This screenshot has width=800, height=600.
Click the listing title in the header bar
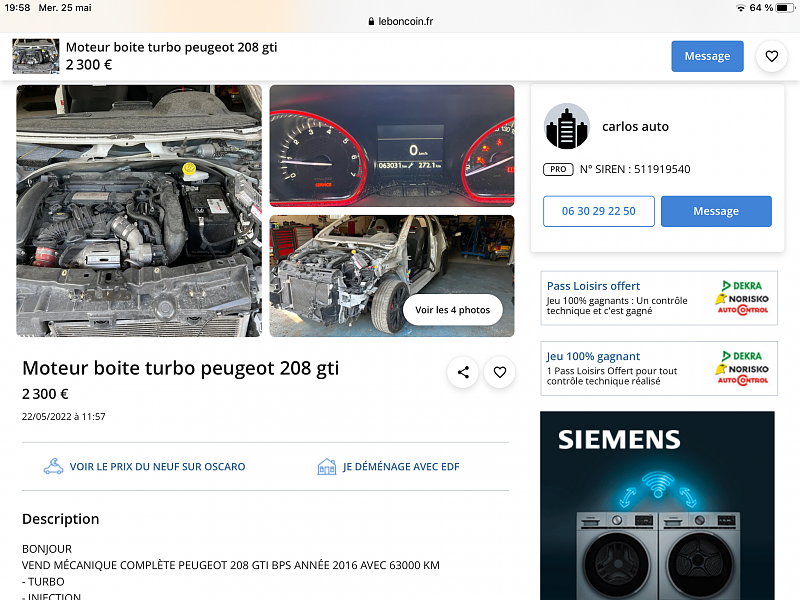(x=171, y=47)
